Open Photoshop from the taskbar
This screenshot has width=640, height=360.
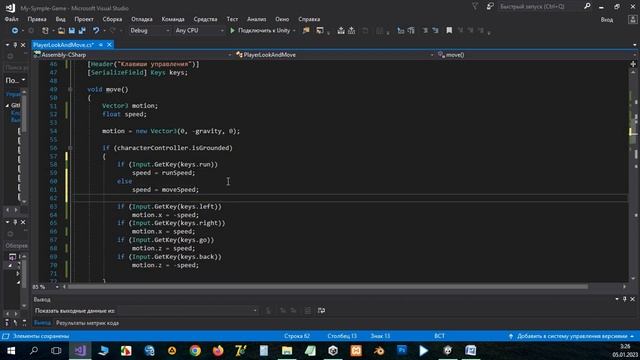point(402,351)
